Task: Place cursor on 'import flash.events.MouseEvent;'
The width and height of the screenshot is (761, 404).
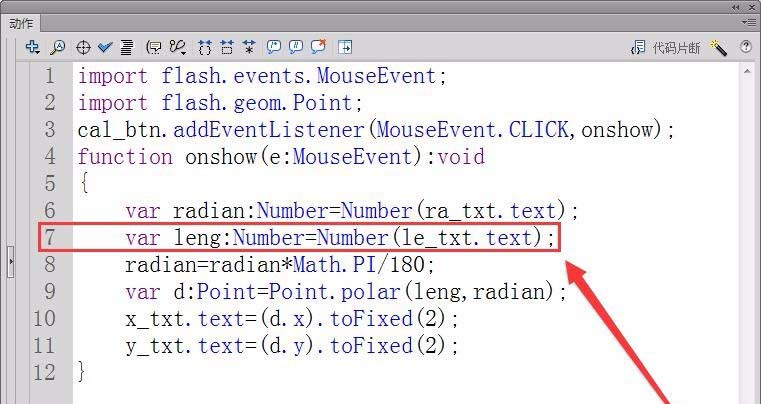Action: click(263, 76)
